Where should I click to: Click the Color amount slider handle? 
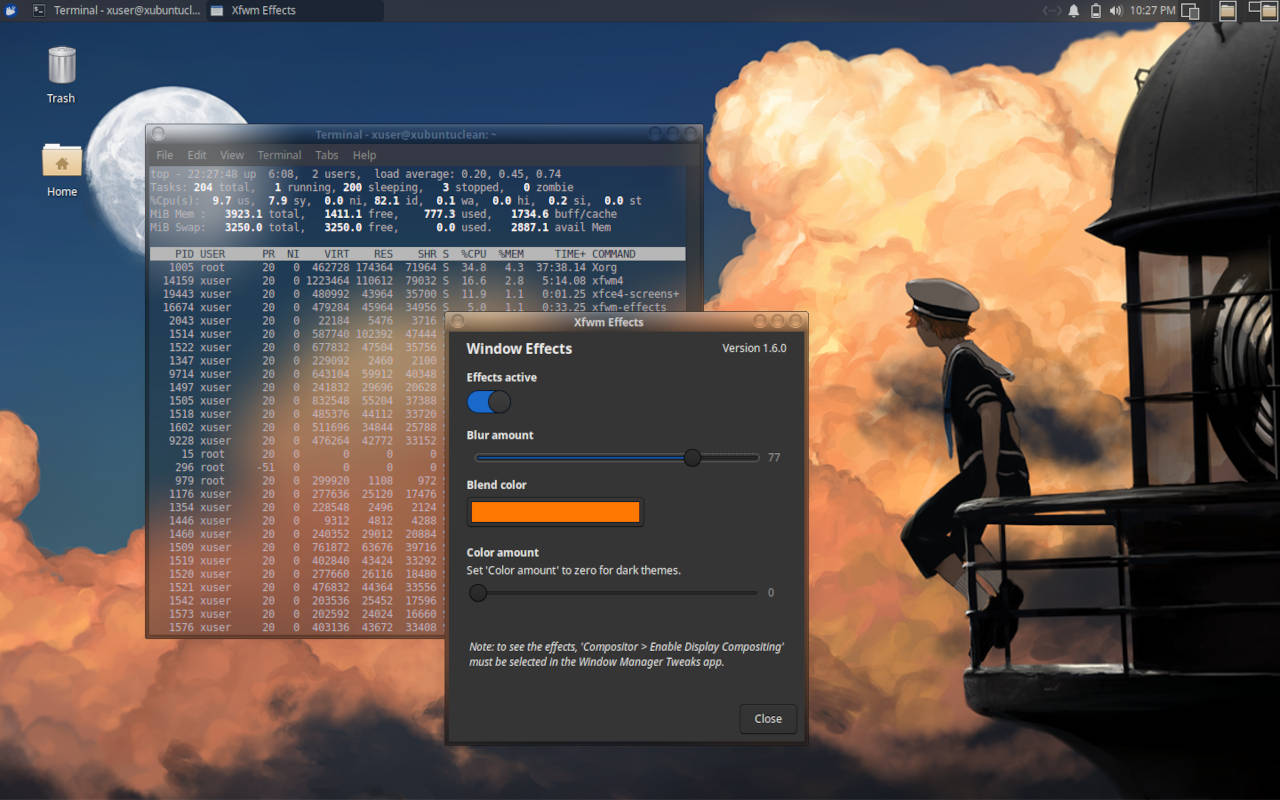click(478, 592)
